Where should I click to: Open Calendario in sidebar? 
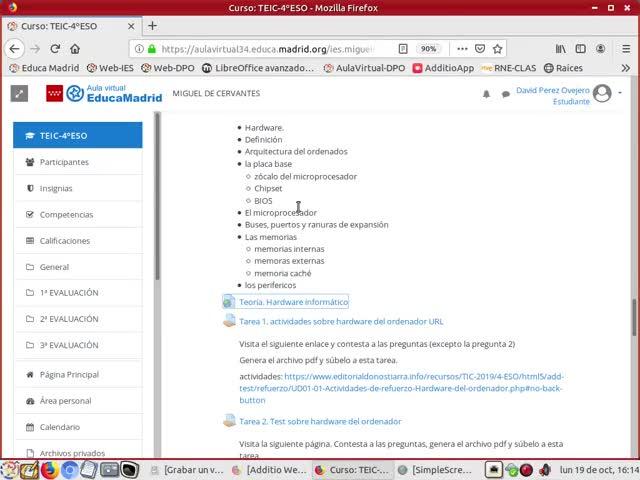pos(78,427)
